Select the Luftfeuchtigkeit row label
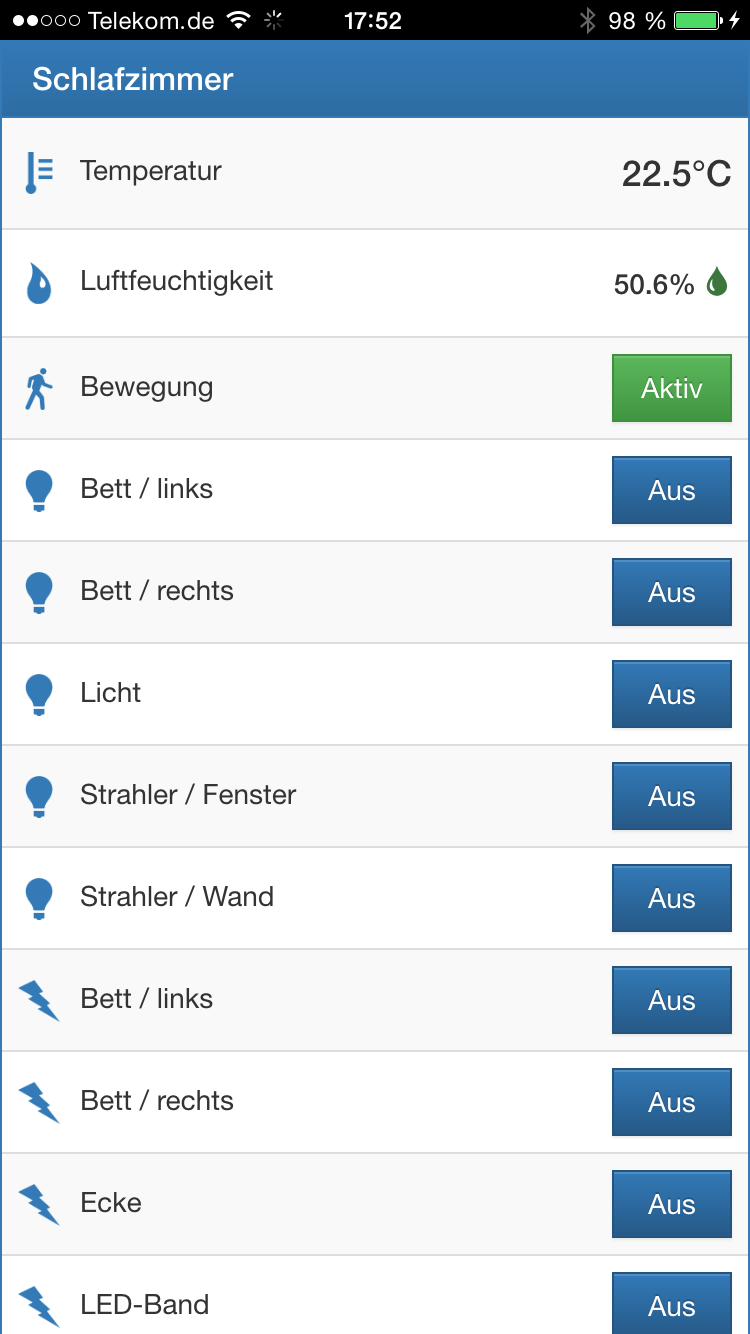 click(176, 281)
